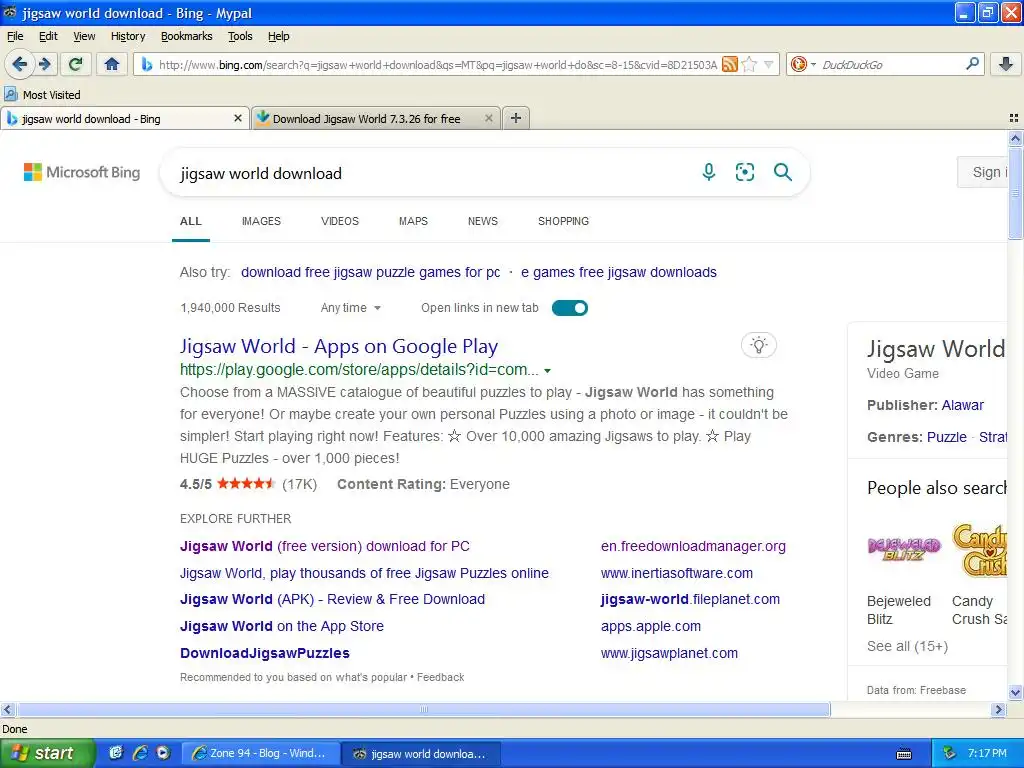Click suggestion e games free jigsaw downloads
1024x768 pixels.
[x=618, y=272]
